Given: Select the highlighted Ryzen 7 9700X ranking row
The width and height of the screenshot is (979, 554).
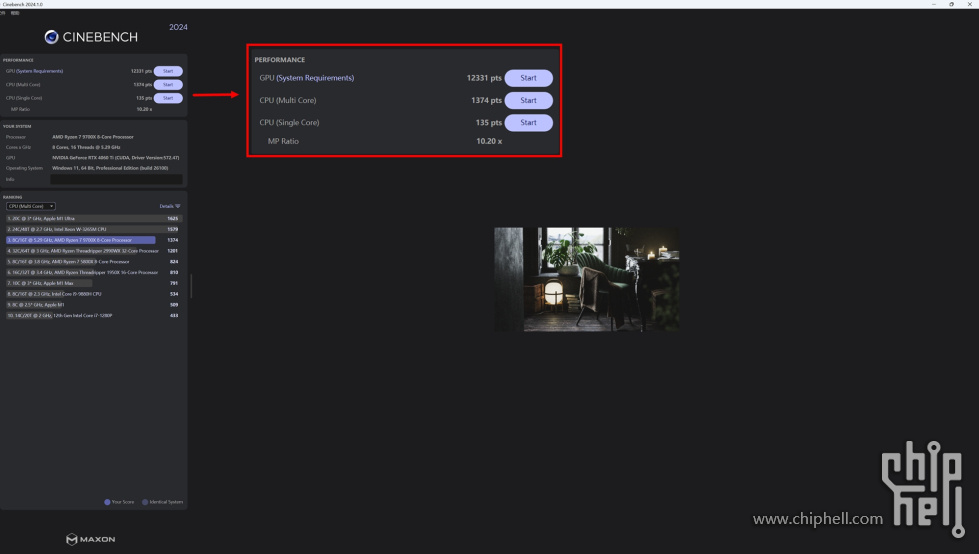Looking at the screenshot, I should click(x=93, y=240).
